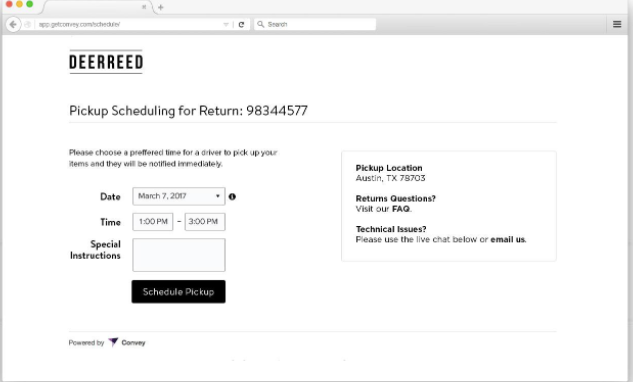Click the Convey logo in the footer

pos(127,342)
